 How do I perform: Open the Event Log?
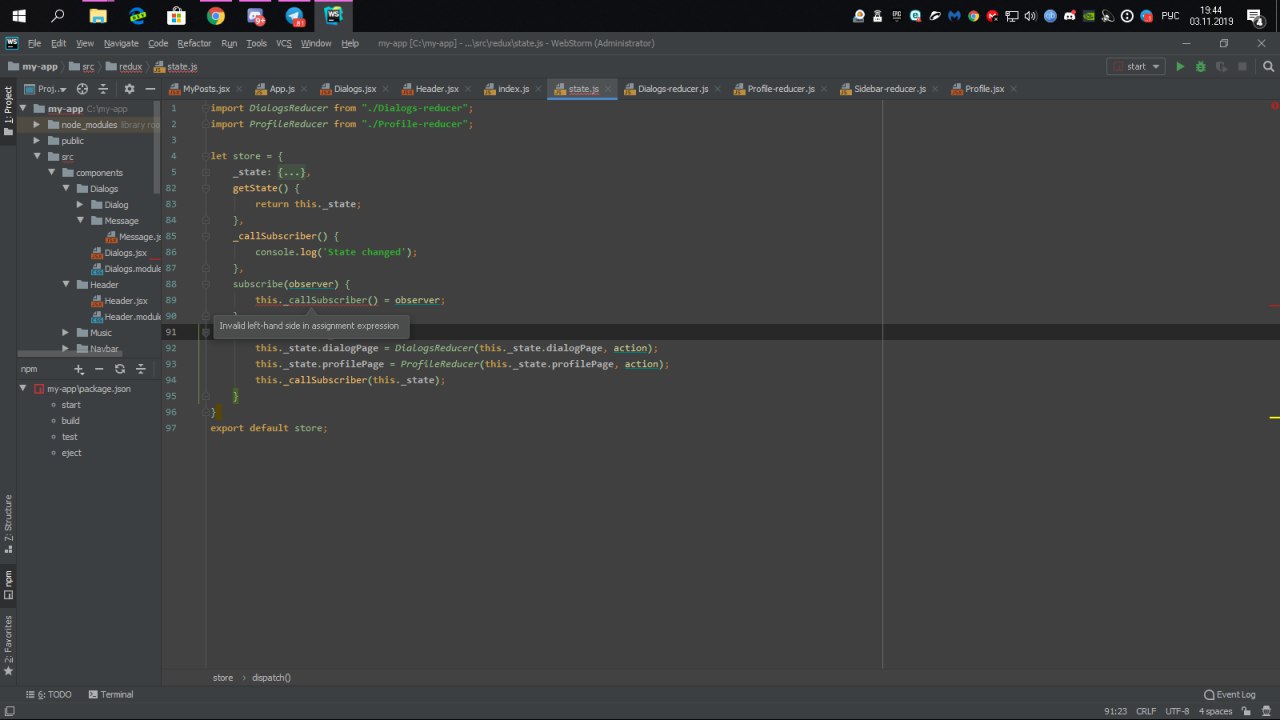1230,694
